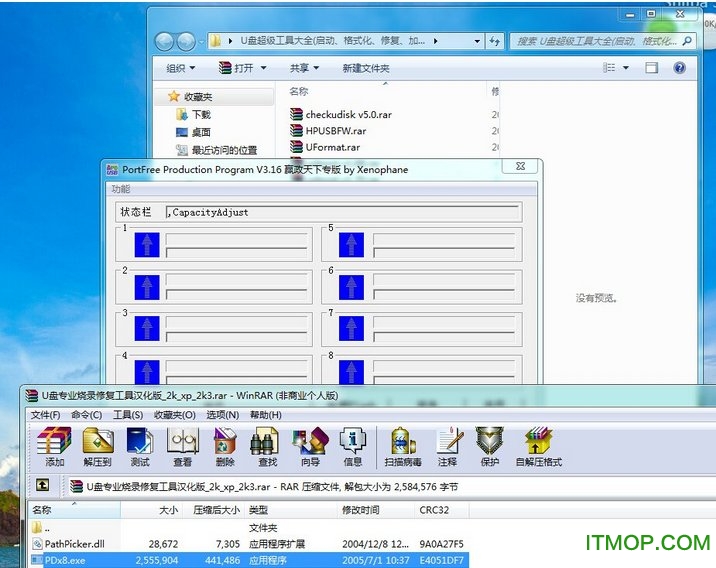Open the WinRAR Favorites (收藏夹) menu

click(x=174, y=415)
